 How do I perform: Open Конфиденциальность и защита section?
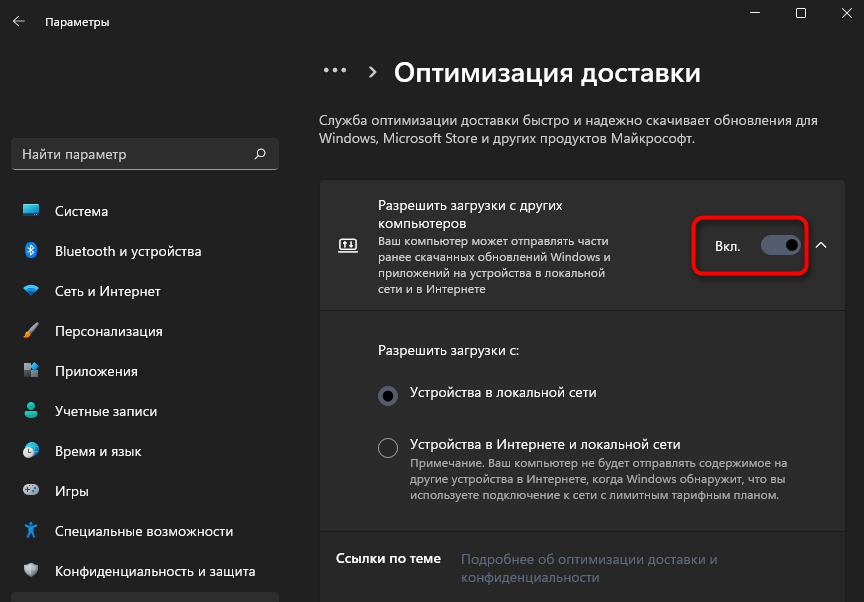tap(155, 571)
